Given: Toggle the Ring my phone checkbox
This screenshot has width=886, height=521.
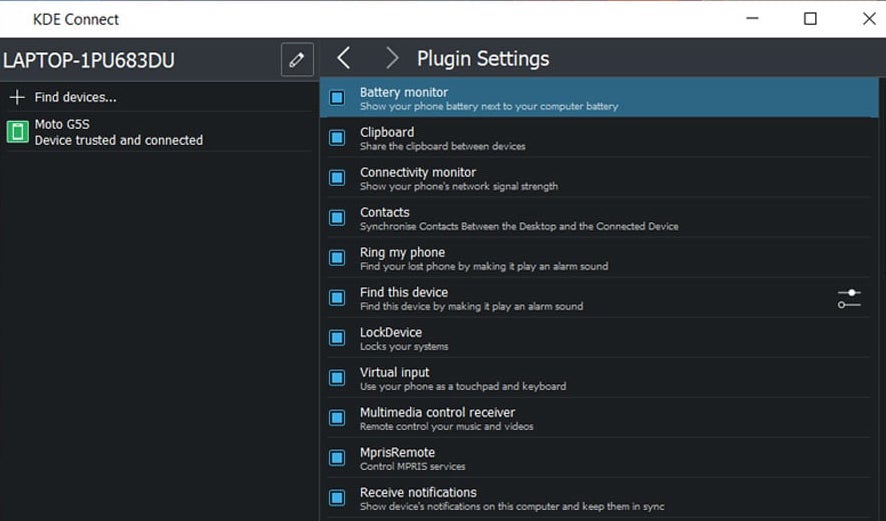Looking at the screenshot, I should (x=337, y=258).
